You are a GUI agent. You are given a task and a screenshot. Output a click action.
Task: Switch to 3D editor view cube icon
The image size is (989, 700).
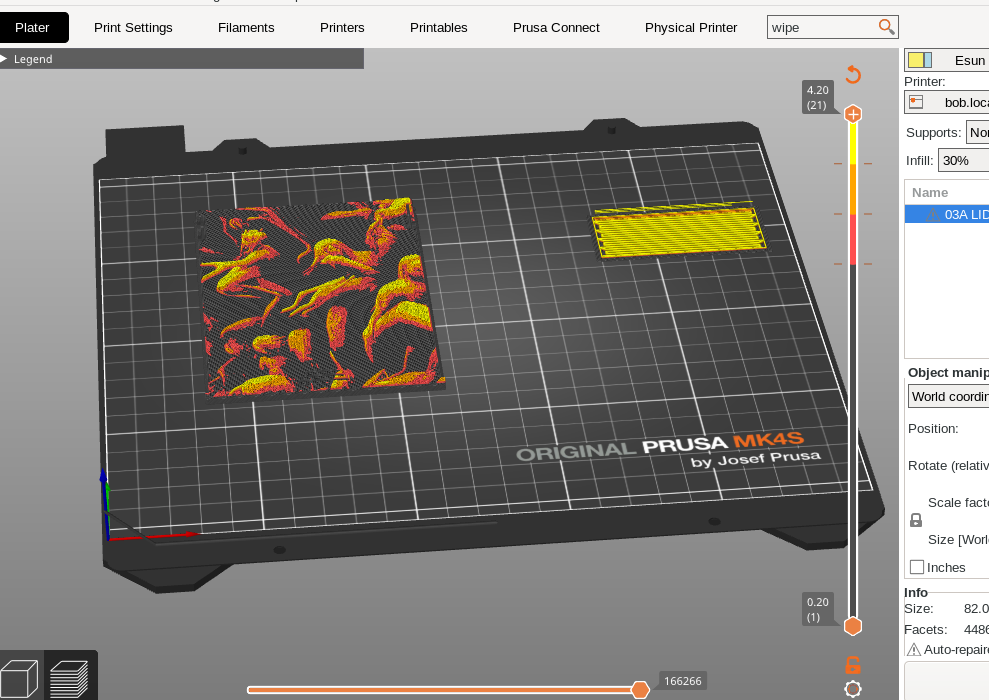[20, 677]
